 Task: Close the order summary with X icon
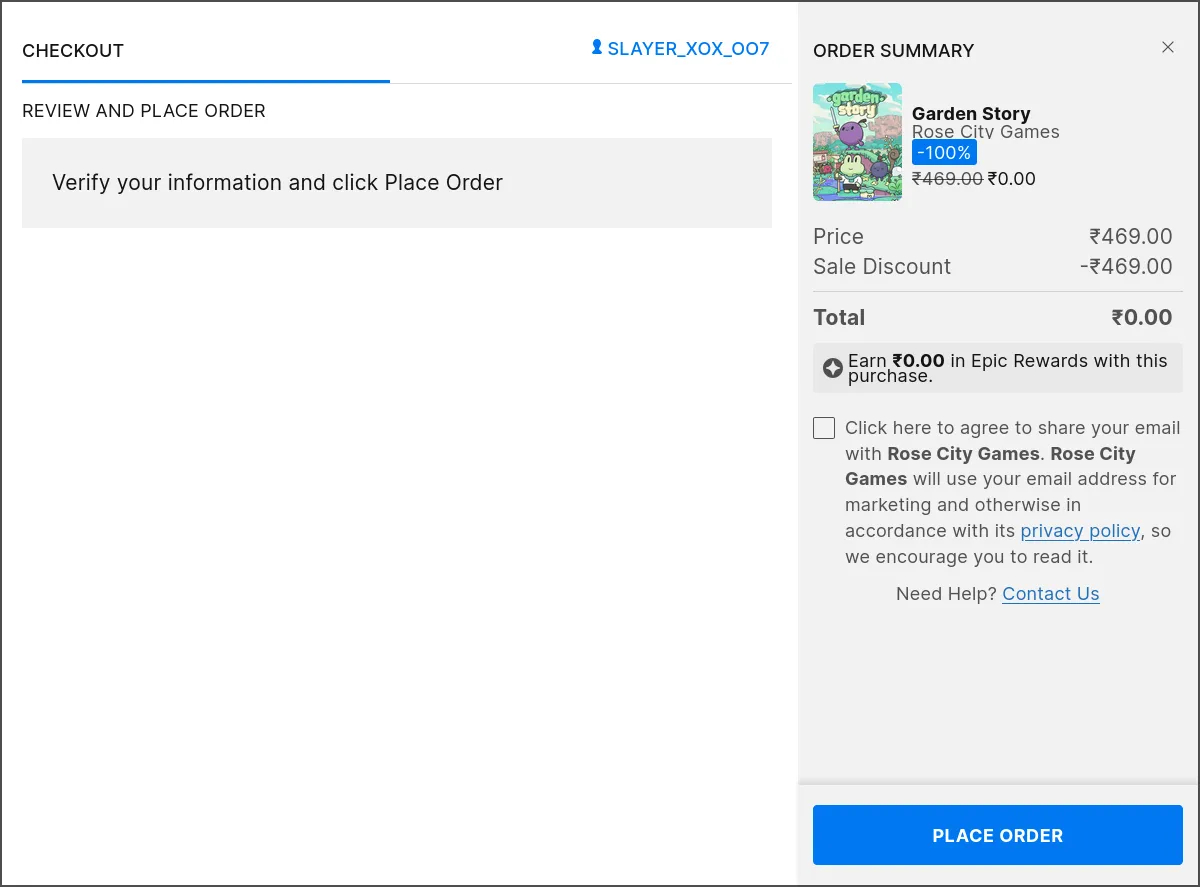pyautogui.click(x=1167, y=47)
